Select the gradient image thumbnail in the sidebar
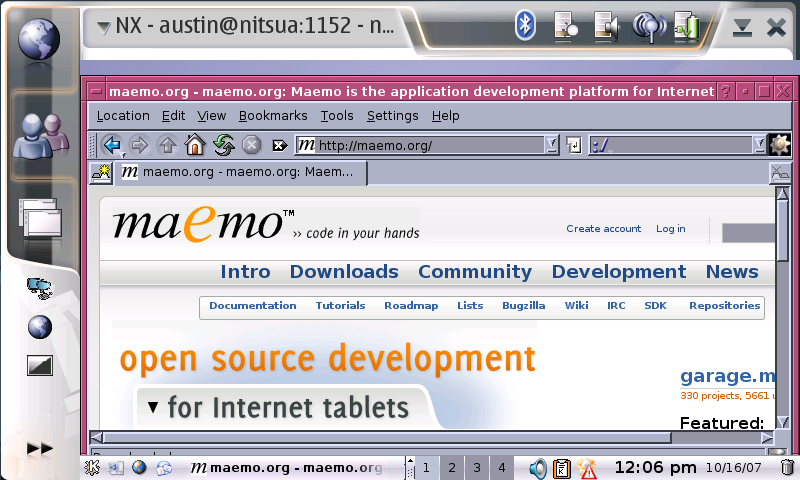The height and width of the screenshot is (480, 800). pyautogui.click(x=40, y=365)
